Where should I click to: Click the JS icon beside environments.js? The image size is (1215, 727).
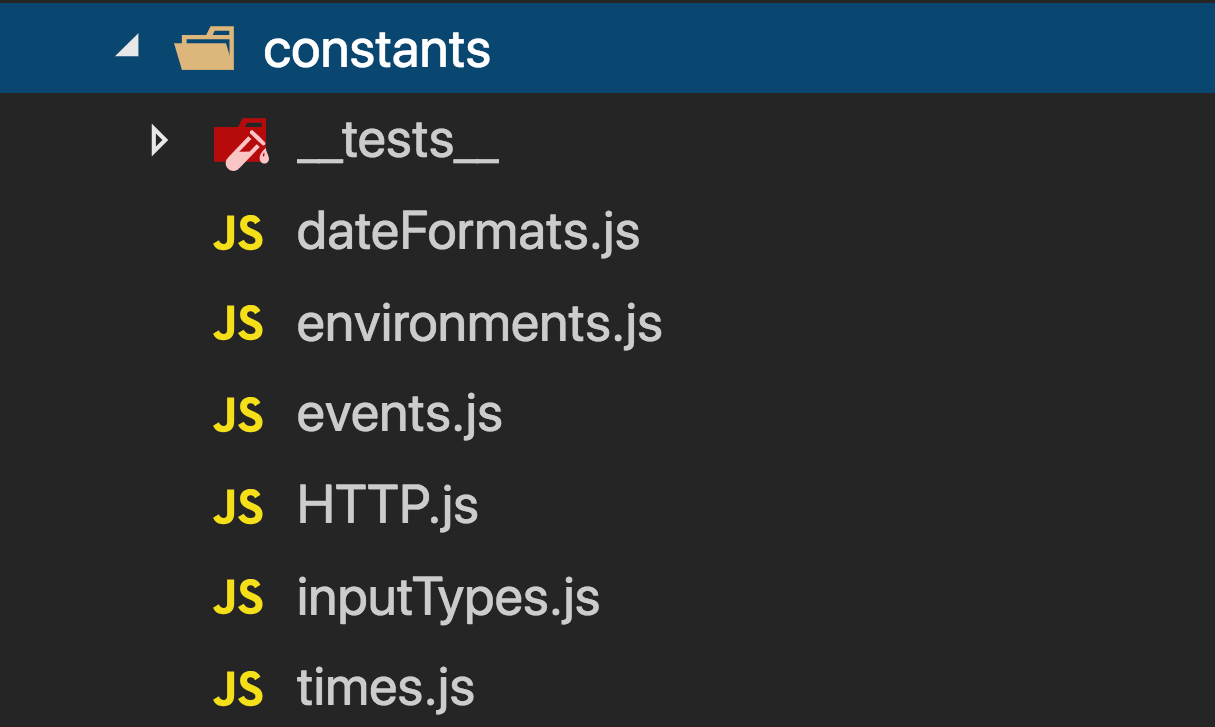tap(238, 324)
